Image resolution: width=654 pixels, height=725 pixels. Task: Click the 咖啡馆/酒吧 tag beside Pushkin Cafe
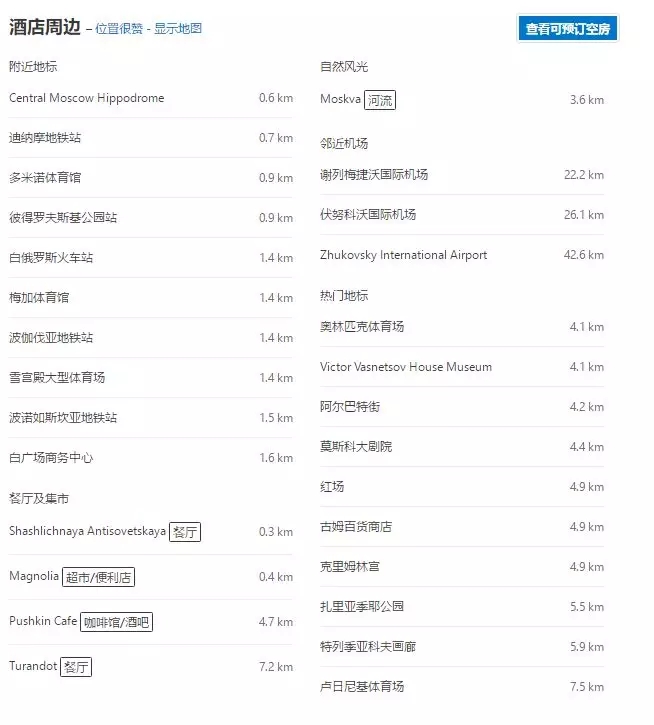pos(117,622)
